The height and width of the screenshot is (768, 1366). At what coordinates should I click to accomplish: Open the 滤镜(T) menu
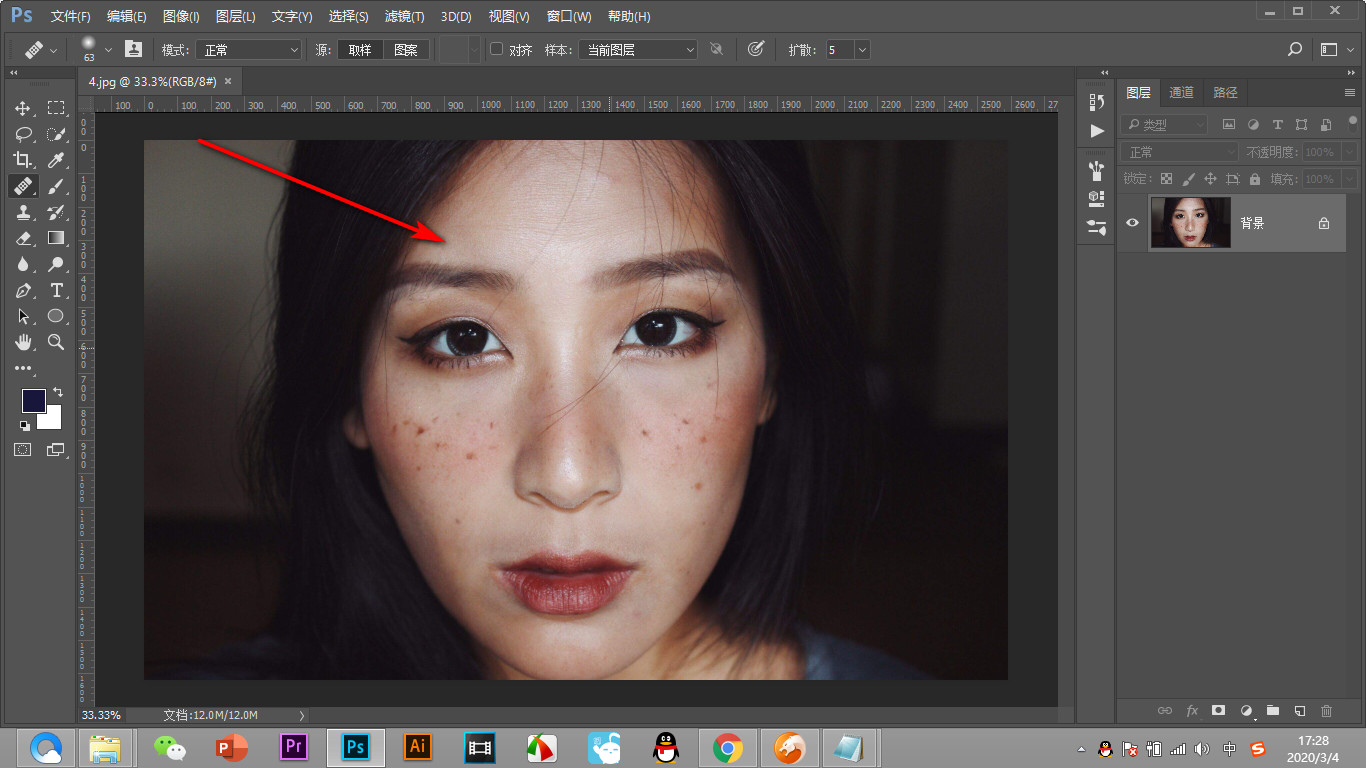coord(404,17)
